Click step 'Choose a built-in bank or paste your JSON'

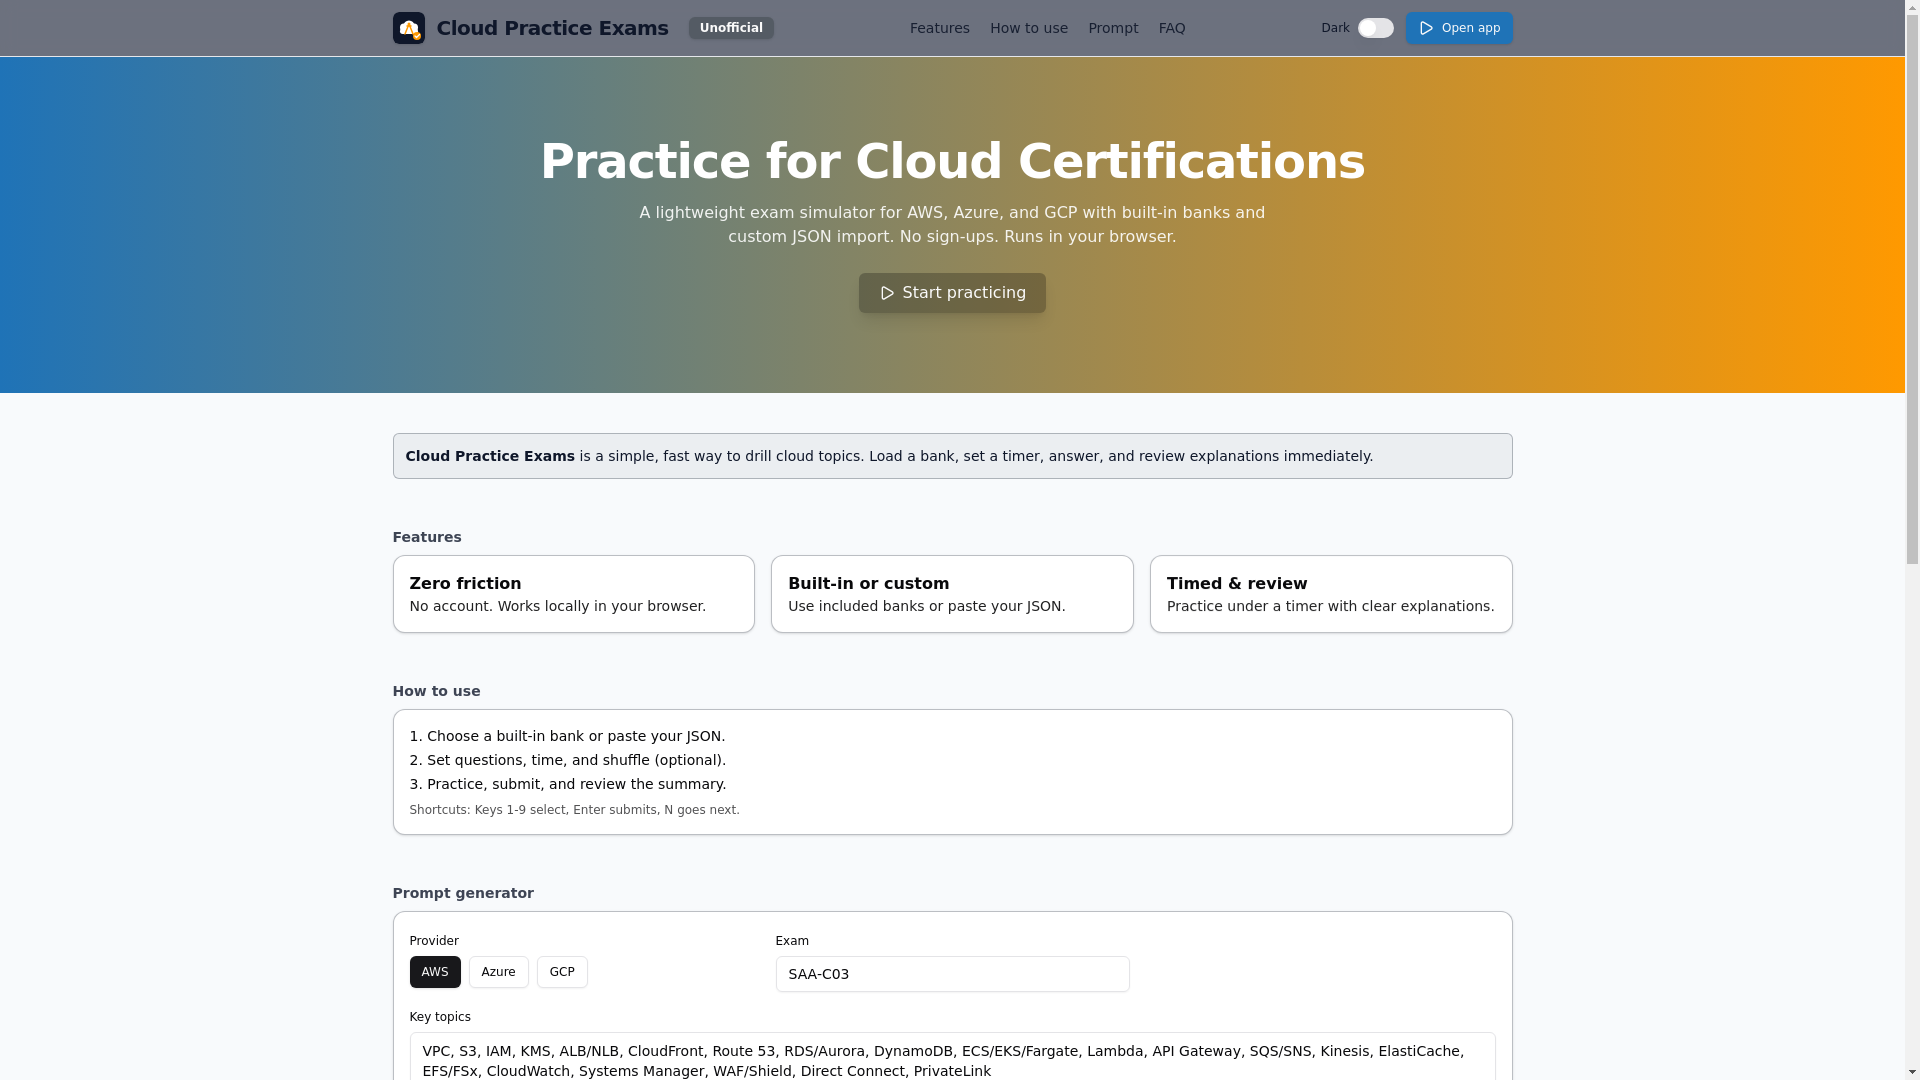tap(567, 736)
